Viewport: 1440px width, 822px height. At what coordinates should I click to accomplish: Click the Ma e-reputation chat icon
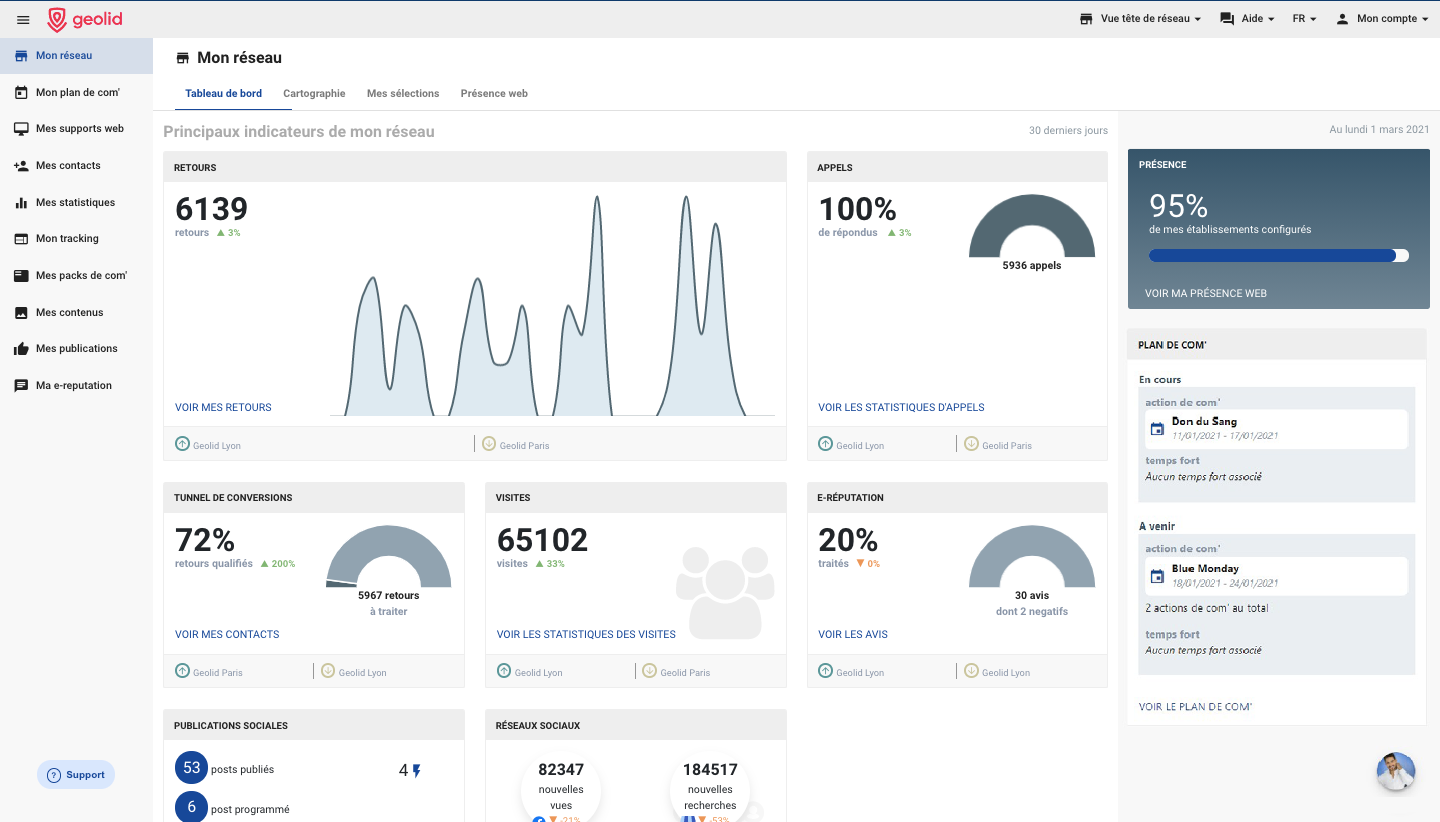pos(21,385)
